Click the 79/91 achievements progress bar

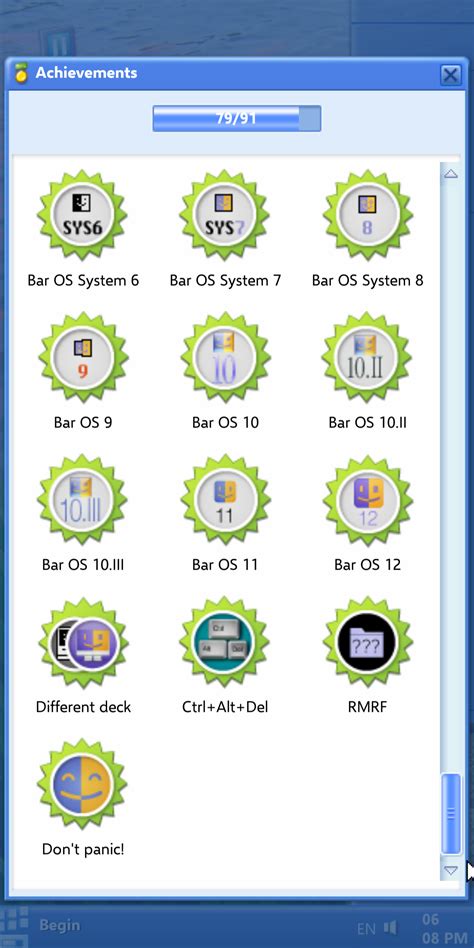pos(236,118)
